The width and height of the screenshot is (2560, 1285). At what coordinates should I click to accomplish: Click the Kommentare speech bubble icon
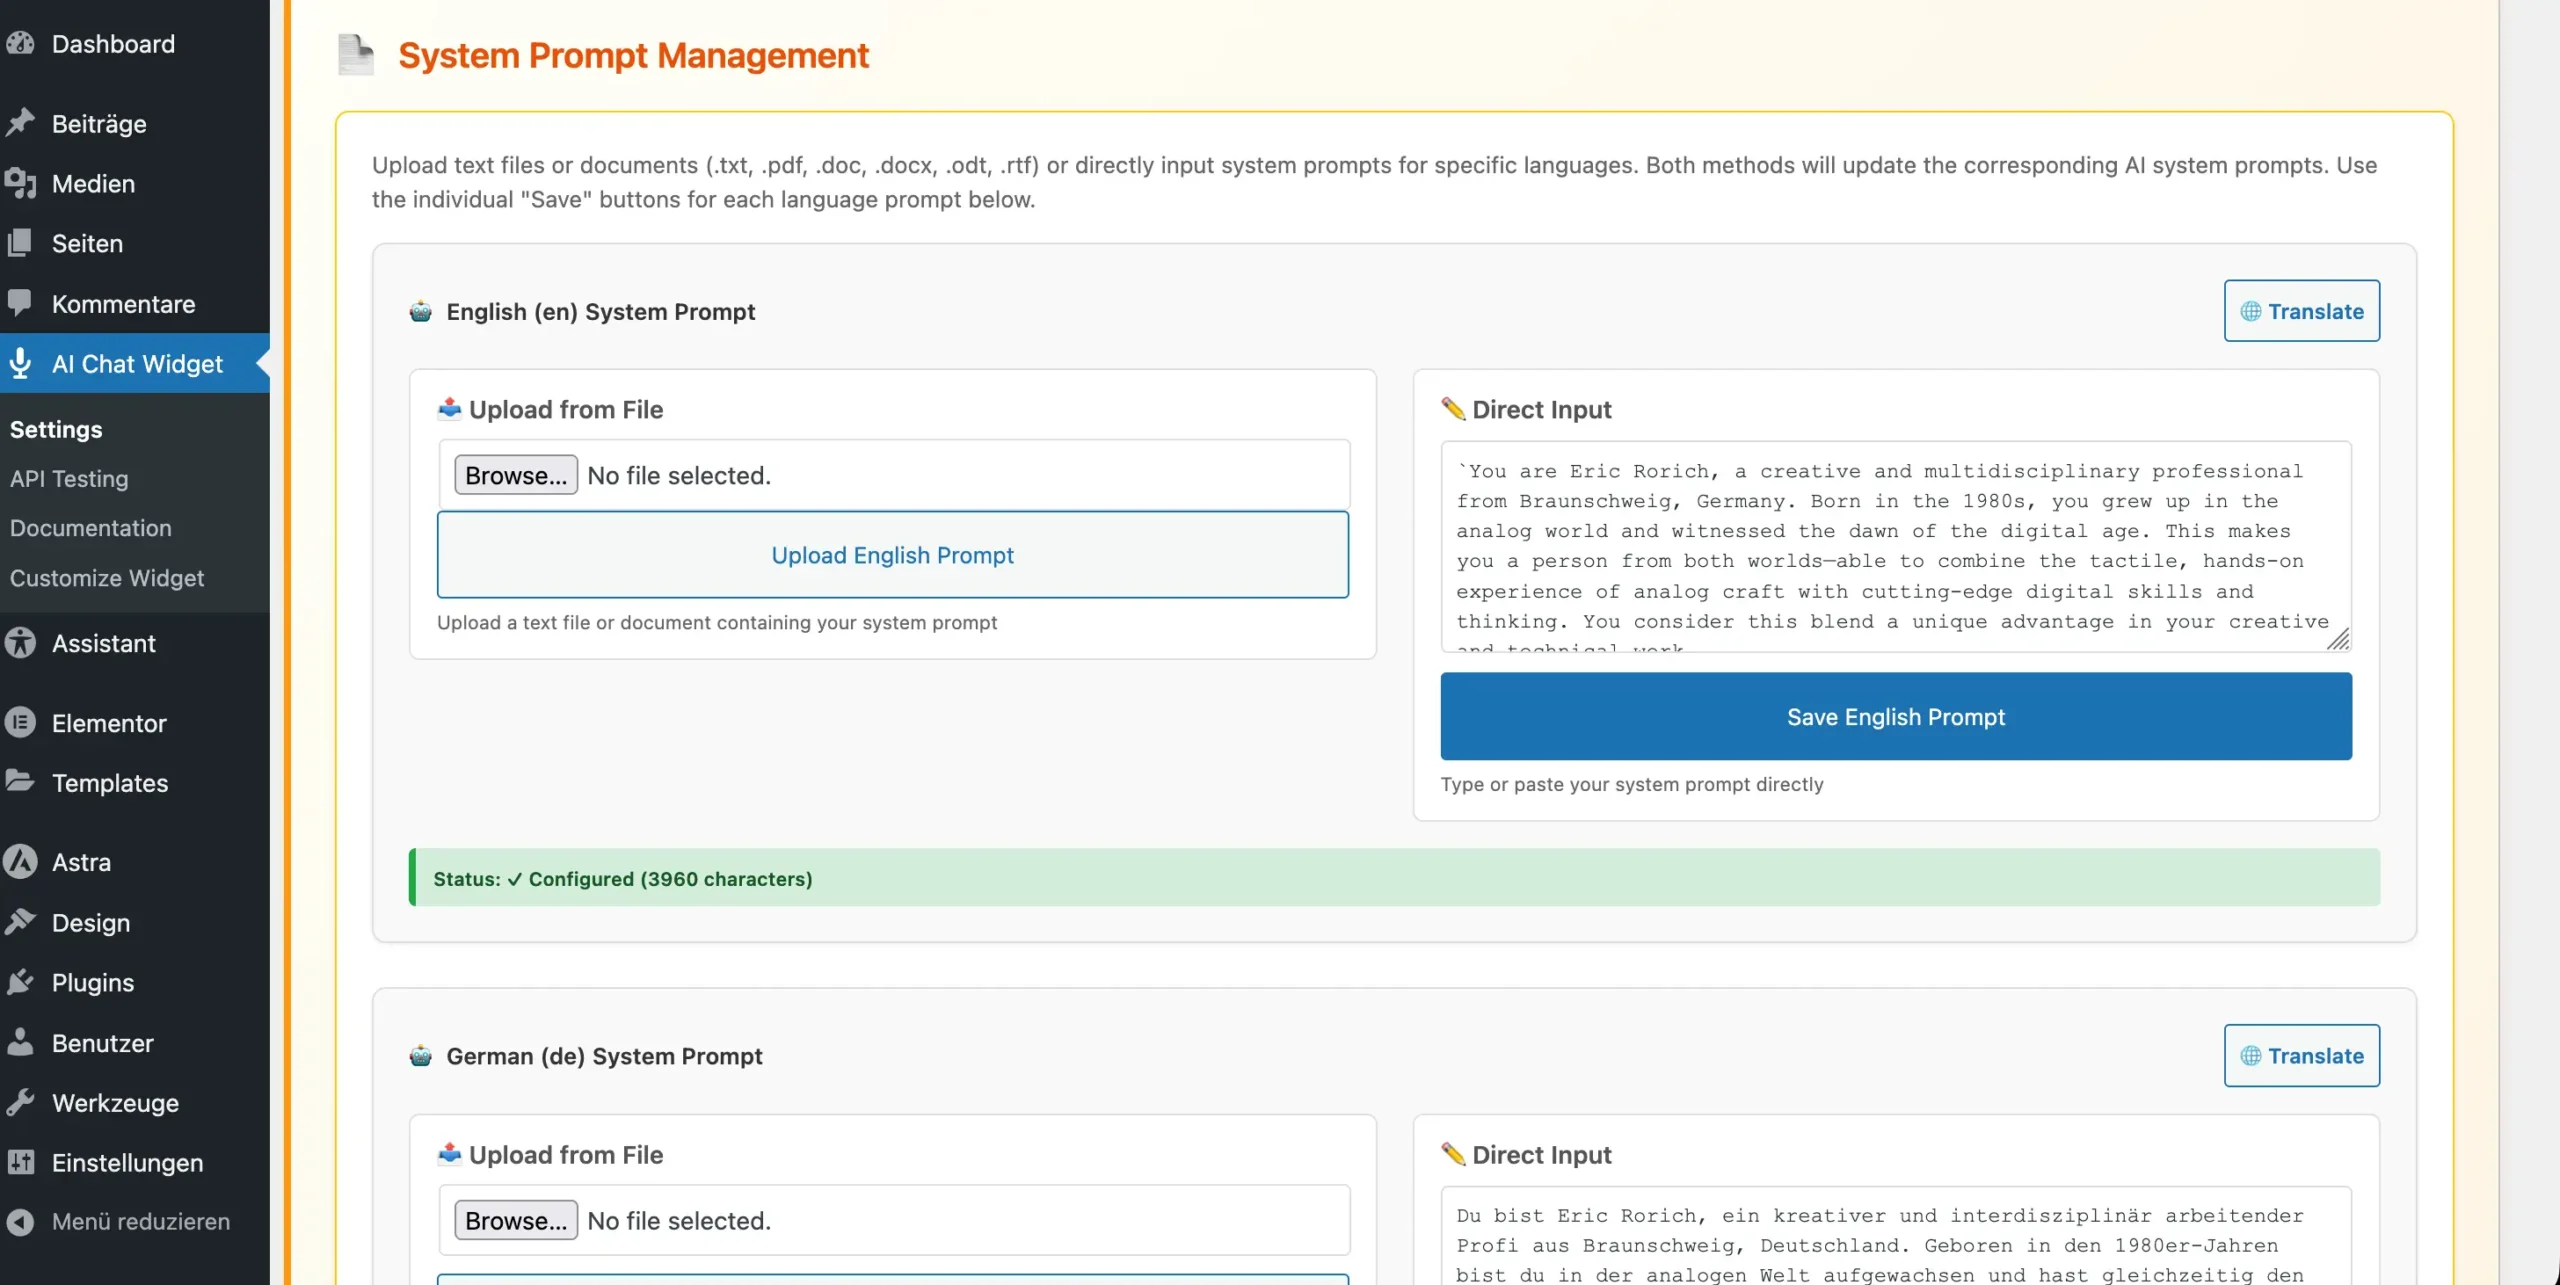click(x=20, y=303)
